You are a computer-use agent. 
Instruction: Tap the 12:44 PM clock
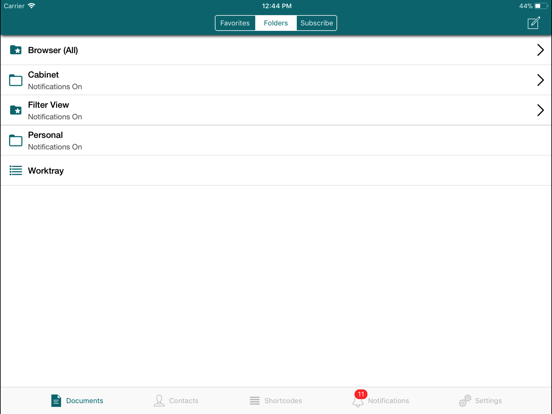pos(277,6)
